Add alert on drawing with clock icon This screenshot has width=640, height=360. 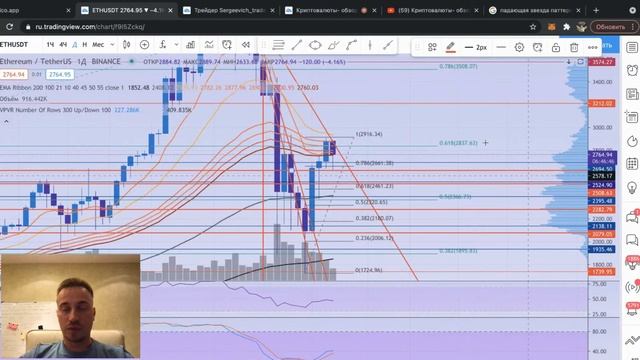tap(538, 47)
